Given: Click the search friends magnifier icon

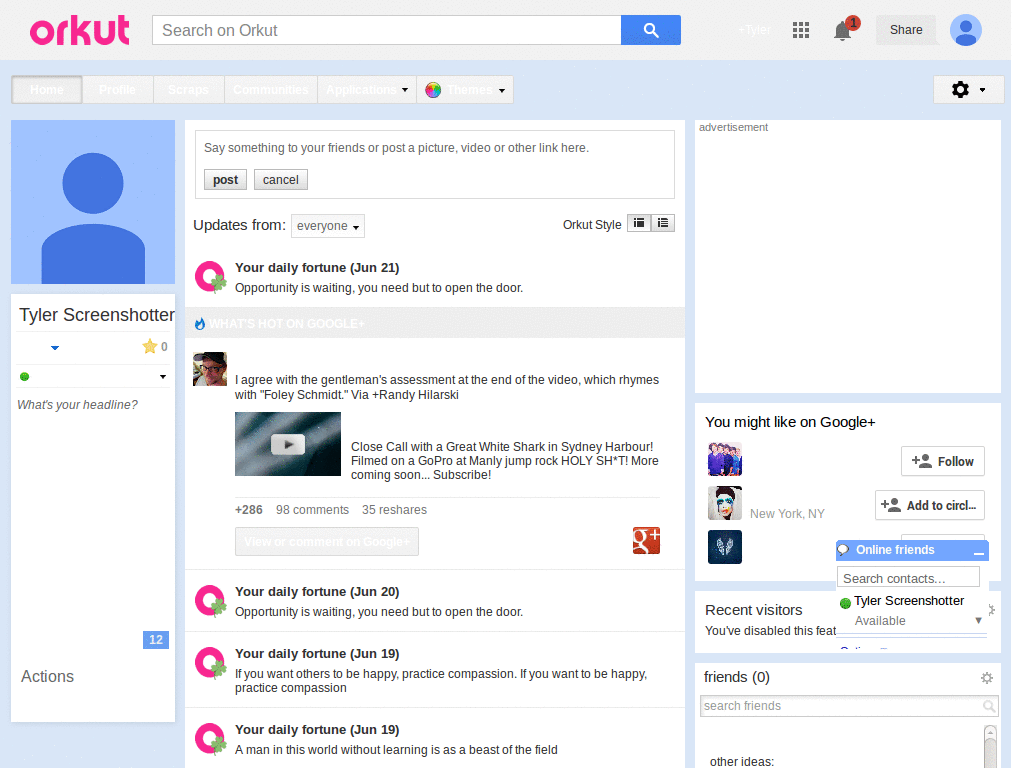Looking at the screenshot, I should 989,706.
